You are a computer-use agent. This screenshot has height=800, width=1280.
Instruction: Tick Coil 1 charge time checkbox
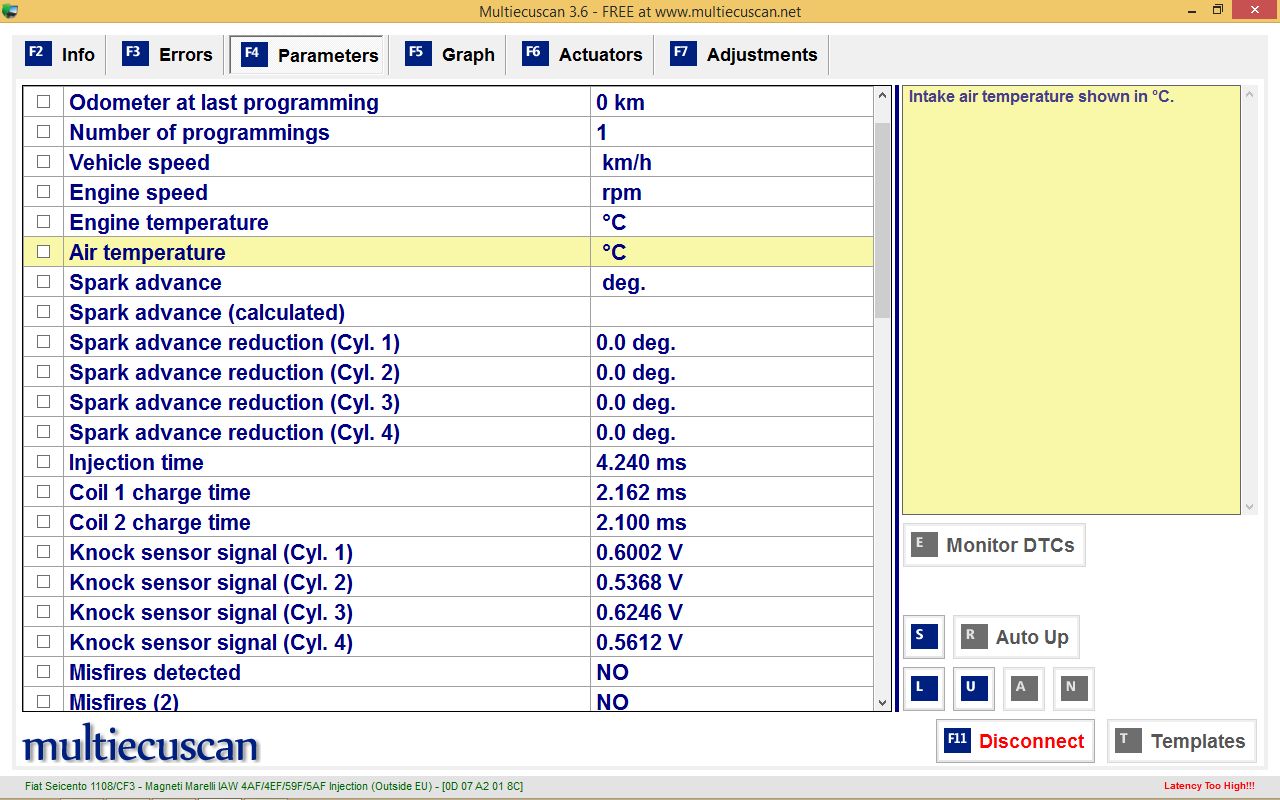click(x=43, y=492)
